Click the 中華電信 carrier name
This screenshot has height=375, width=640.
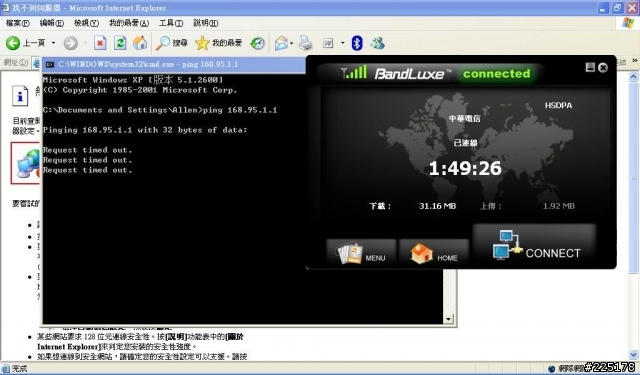tap(464, 118)
